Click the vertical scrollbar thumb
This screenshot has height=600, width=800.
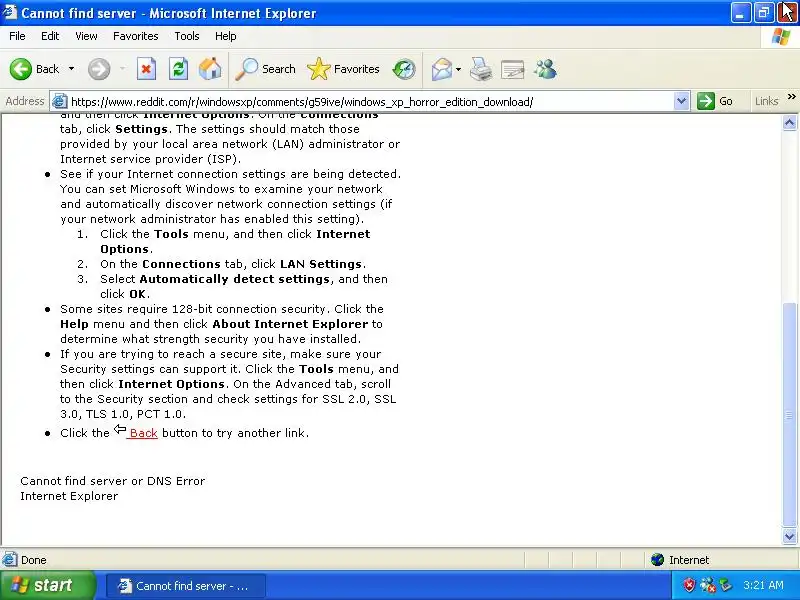[x=789, y=415]
